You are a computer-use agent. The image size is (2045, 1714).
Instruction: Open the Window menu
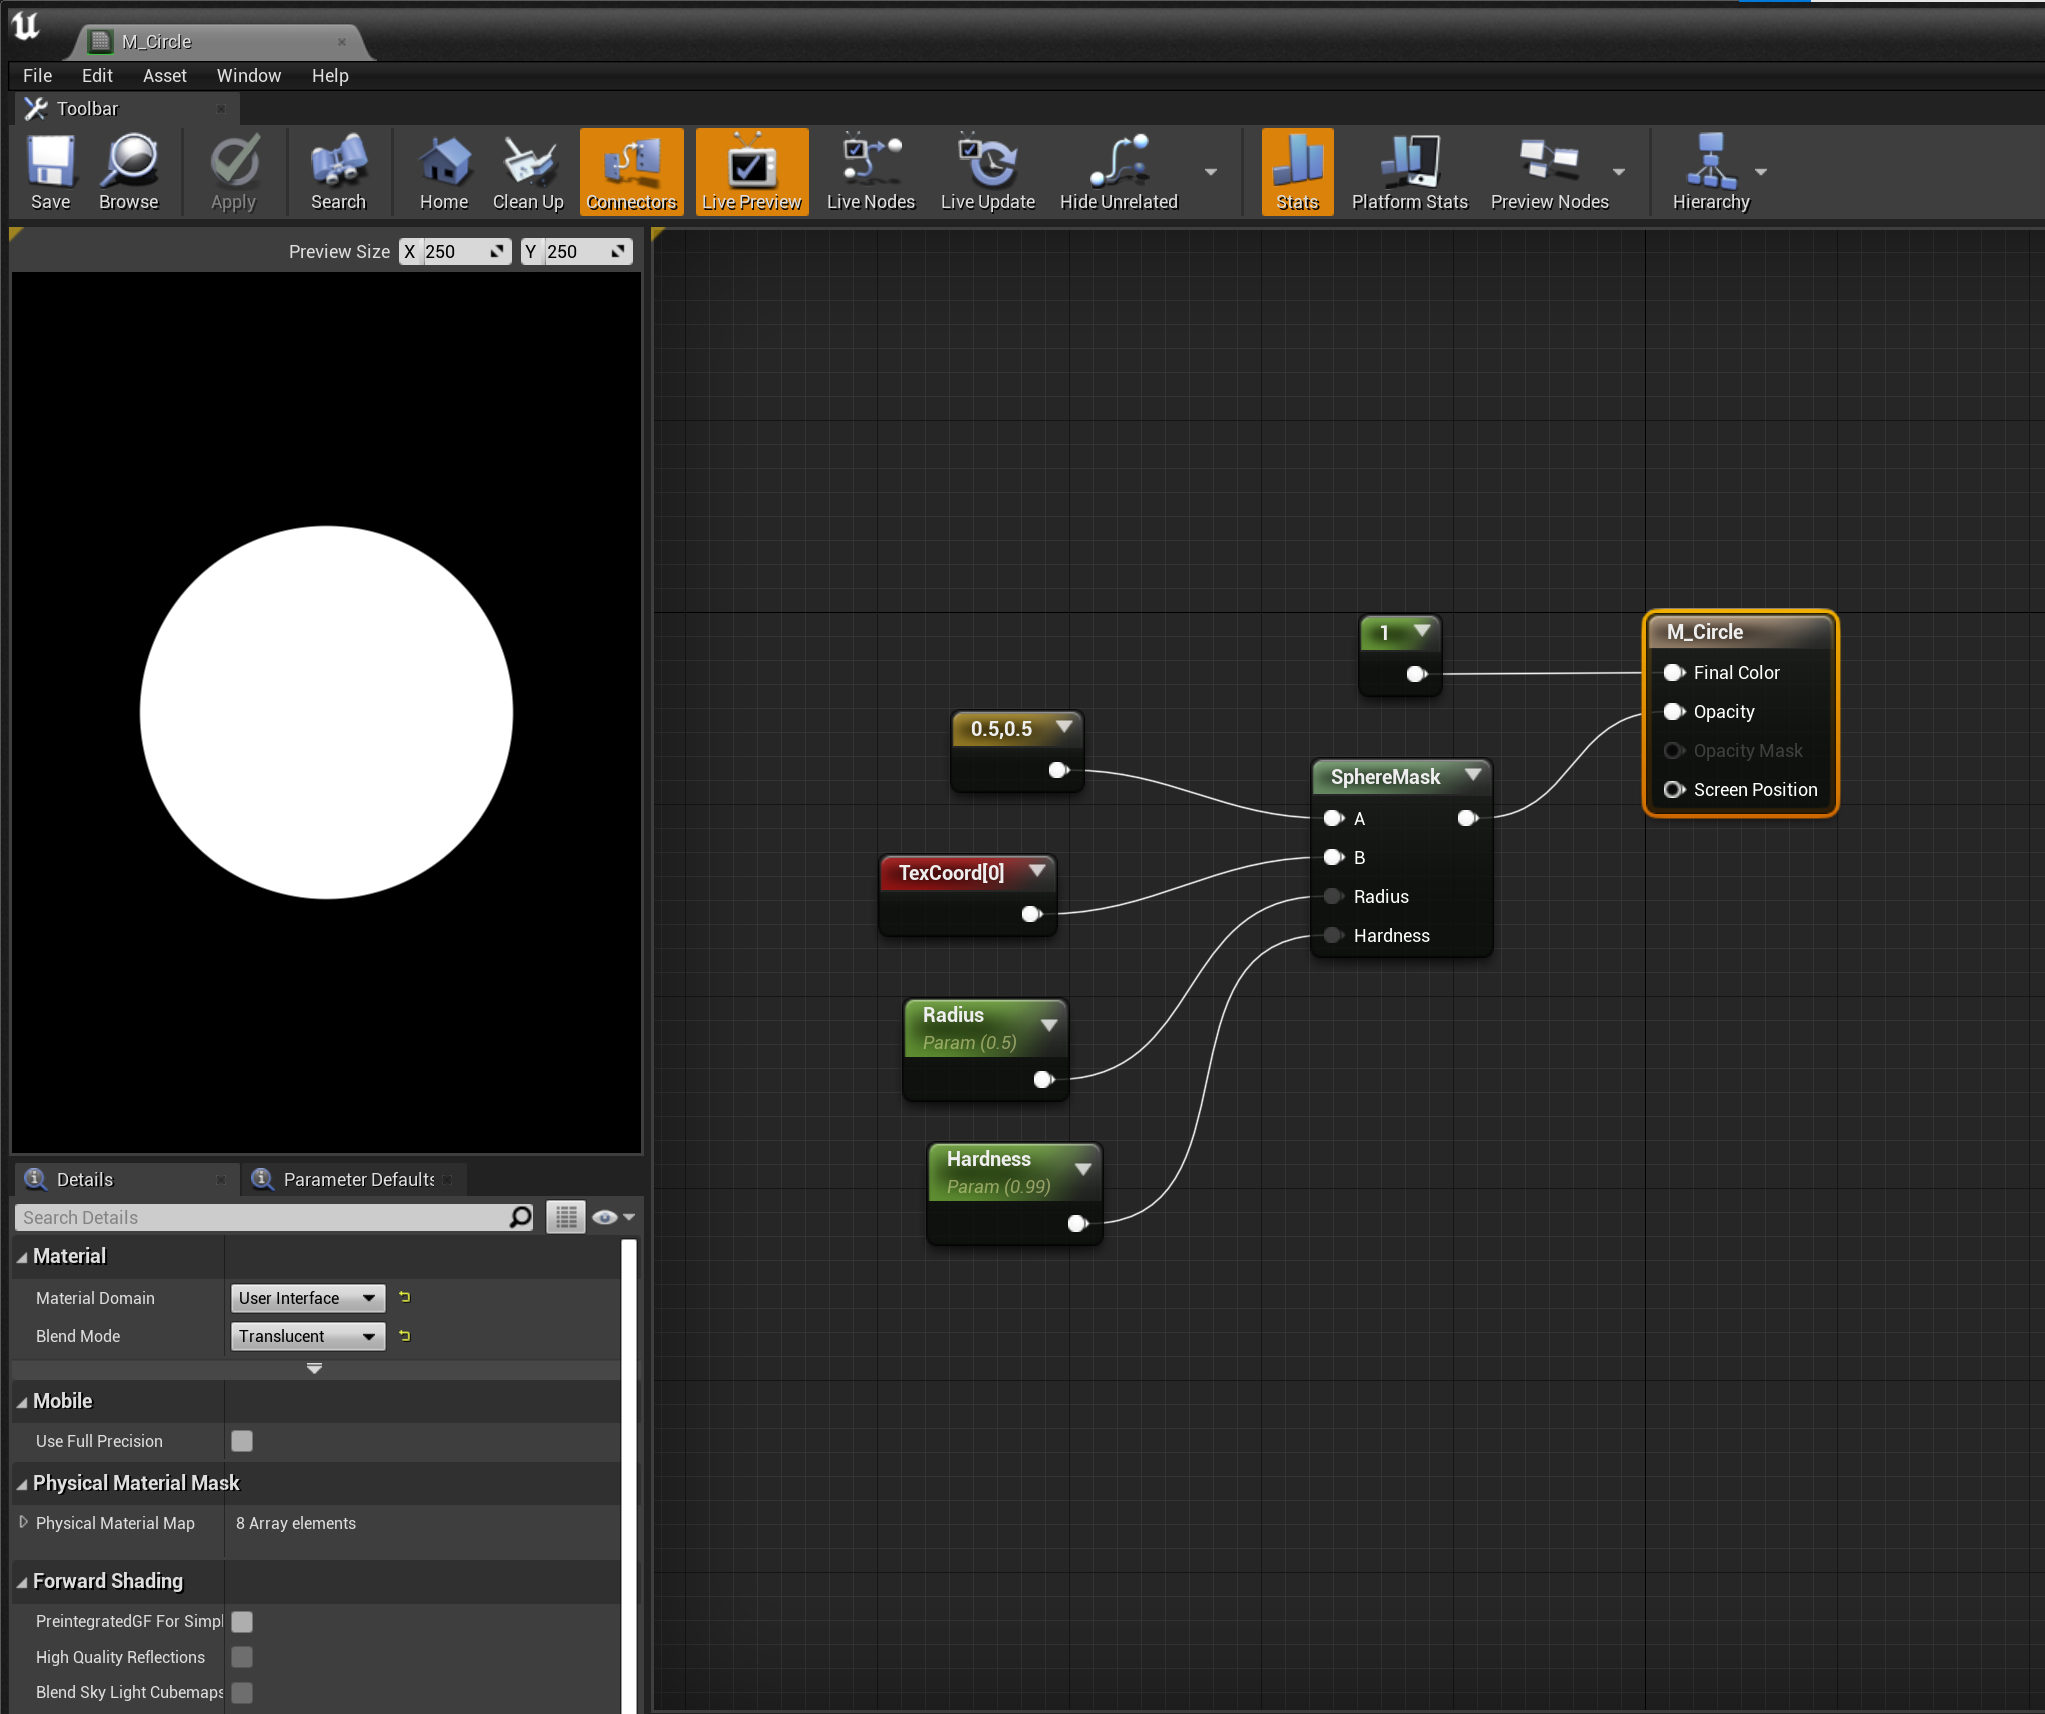(248, 76)
